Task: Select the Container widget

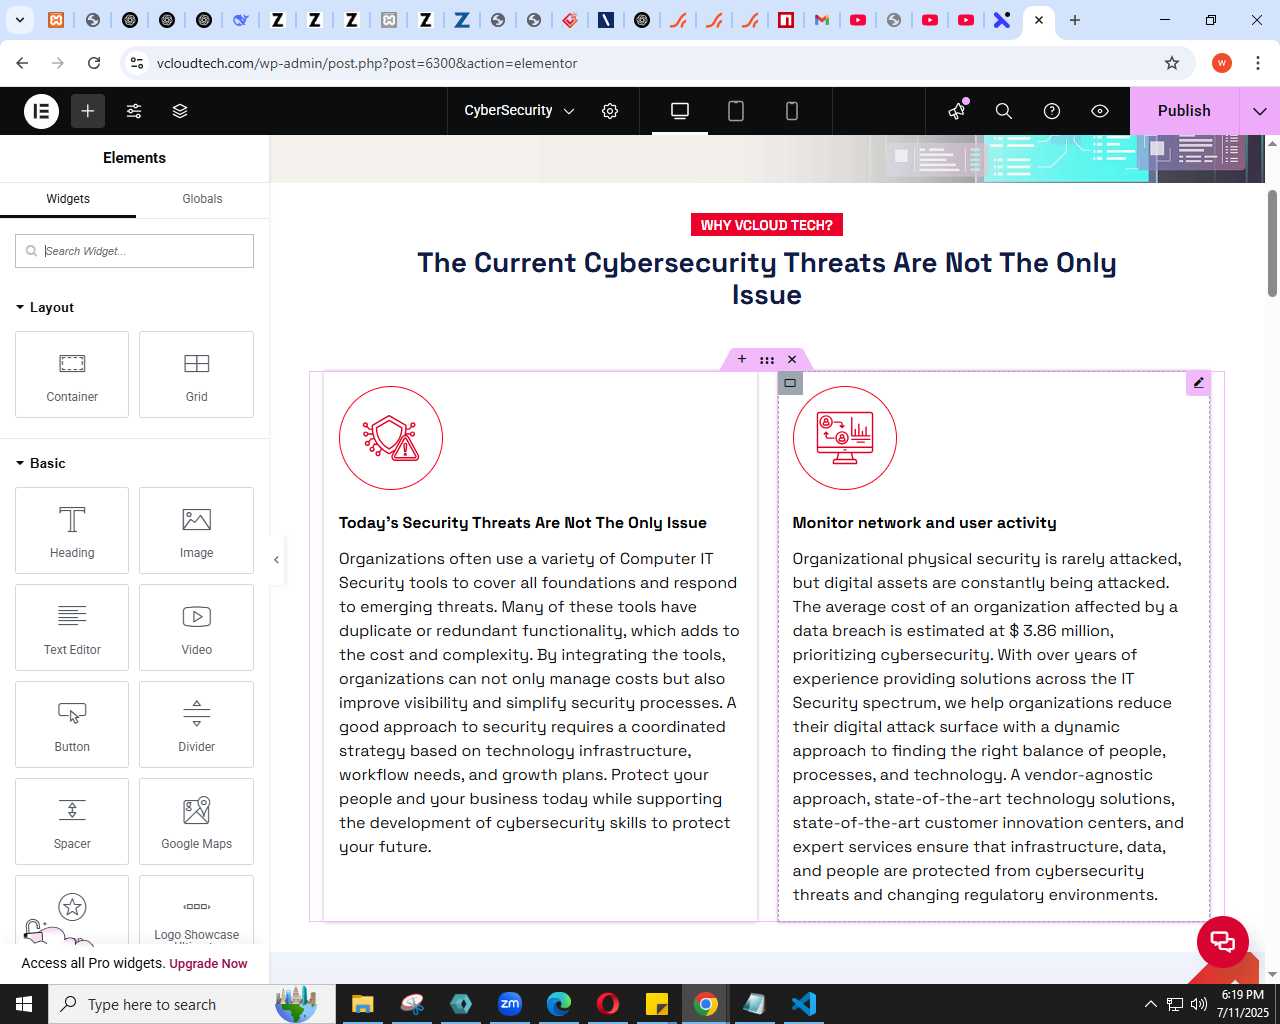Action: tap(72, 374)
